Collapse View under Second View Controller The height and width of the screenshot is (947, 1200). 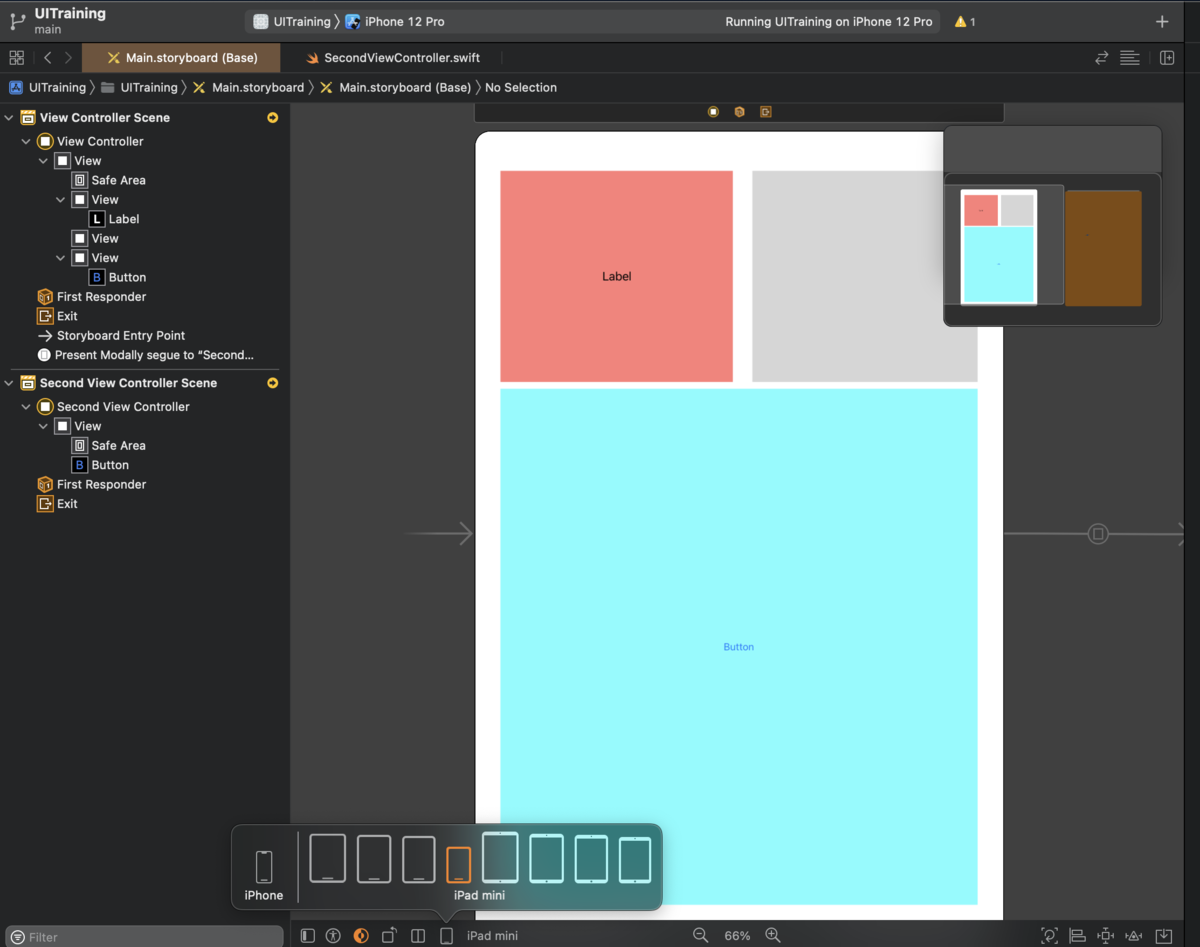point(43,426)
